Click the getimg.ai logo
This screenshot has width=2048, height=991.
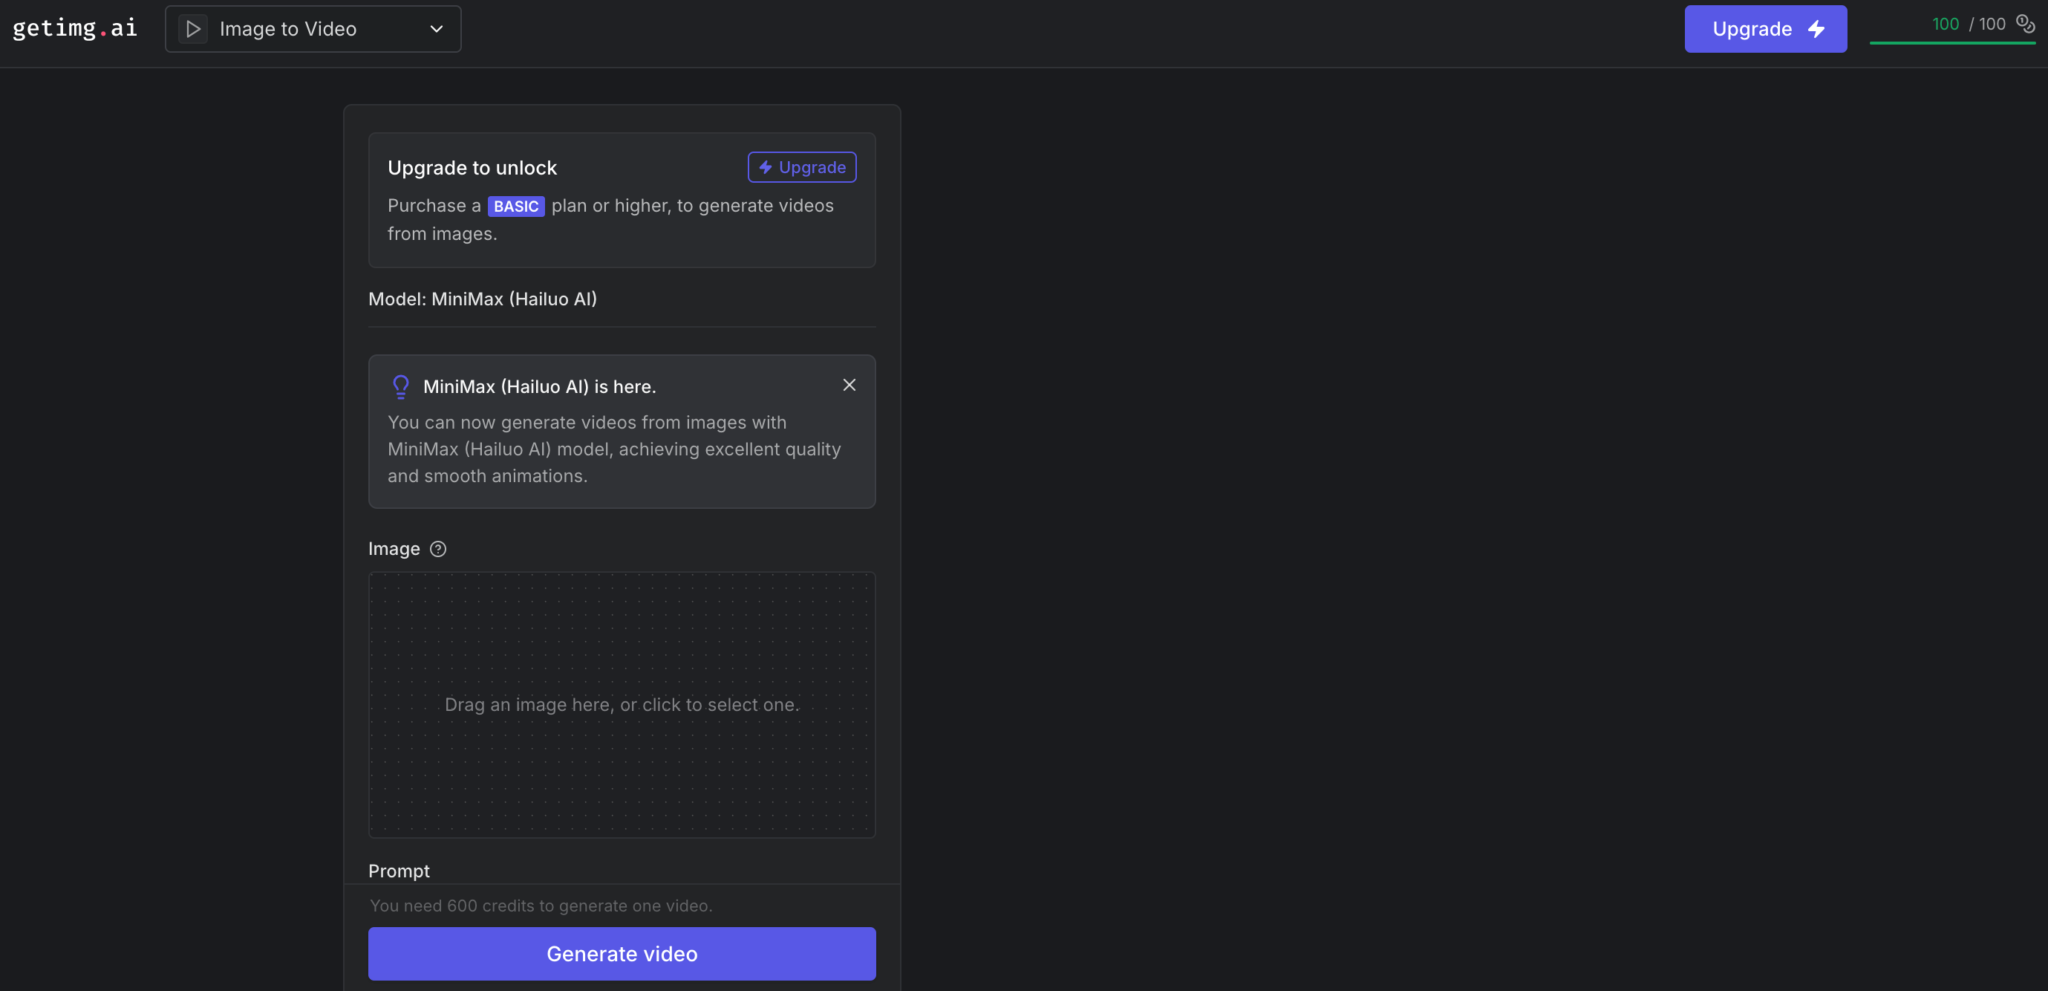pyautogui.click(x=75, y=28)
